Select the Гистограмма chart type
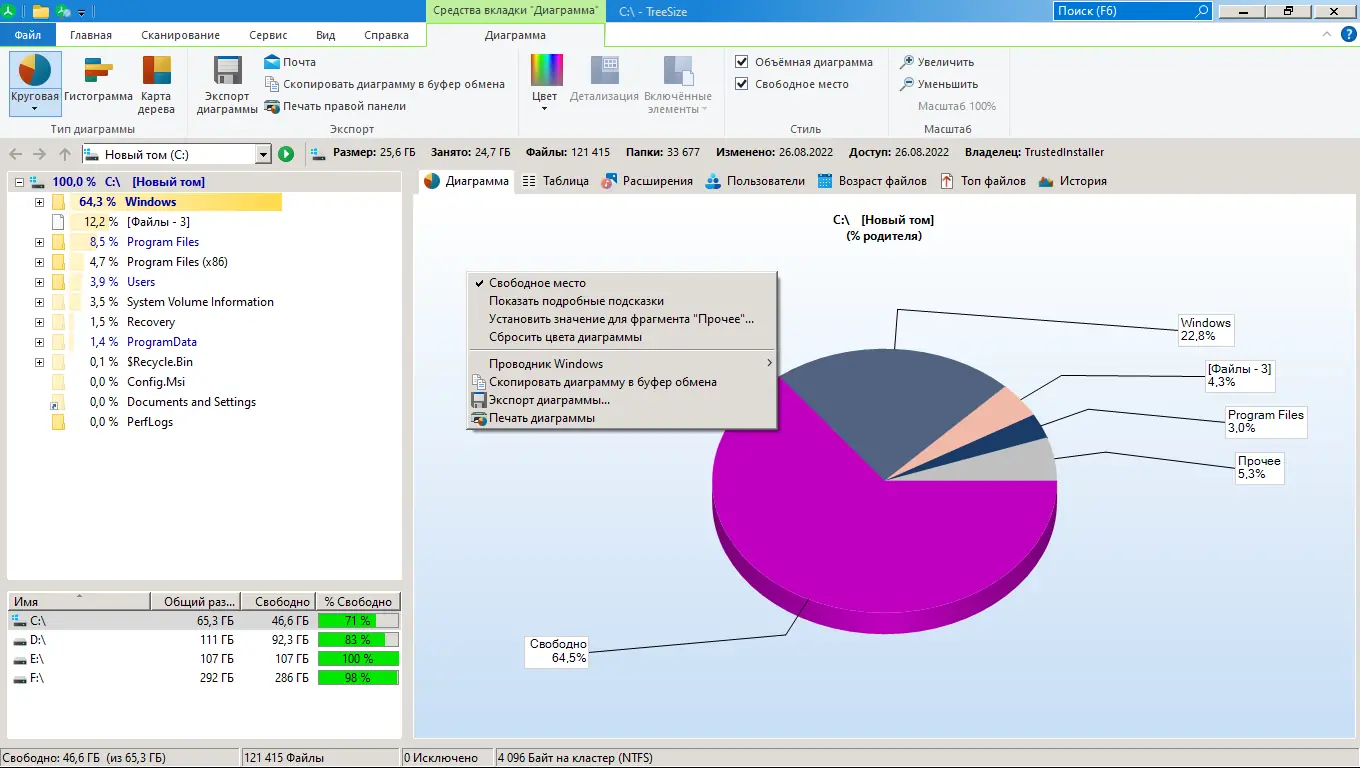1360x768 pixels. (98, 80)
